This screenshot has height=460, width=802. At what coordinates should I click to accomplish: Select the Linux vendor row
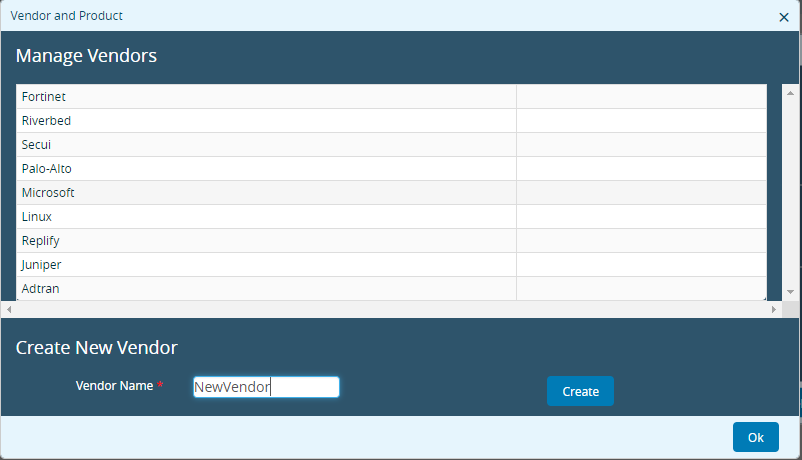(x=391, y=217)
